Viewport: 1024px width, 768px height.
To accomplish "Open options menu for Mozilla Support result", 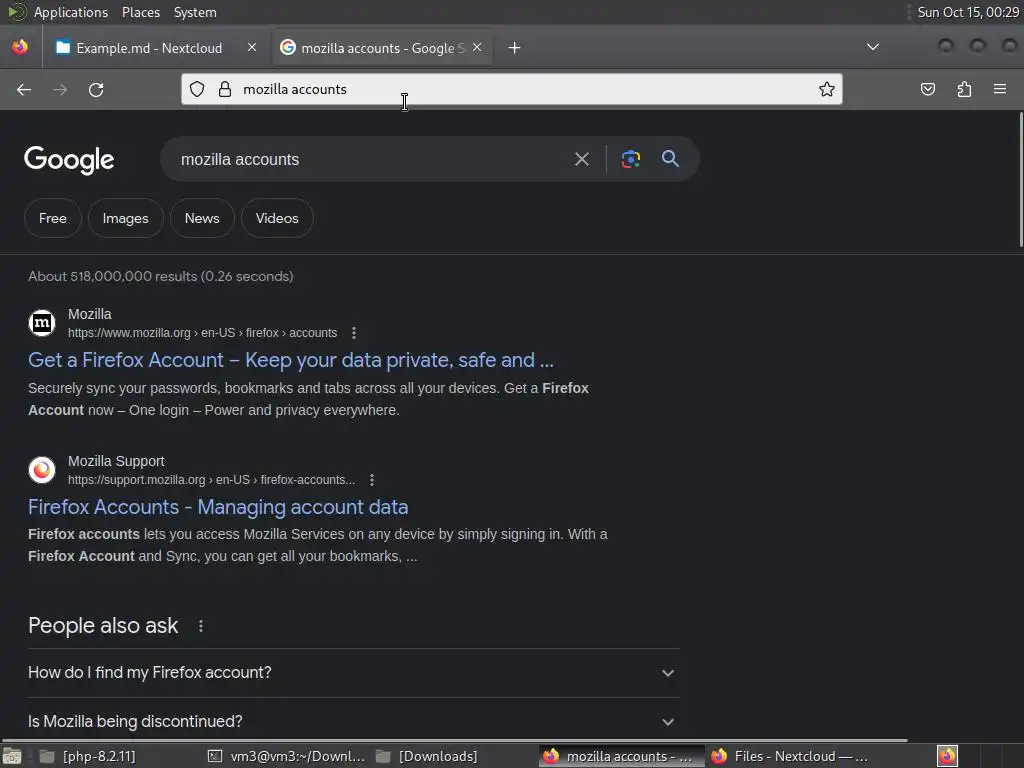I will [372, 480].
